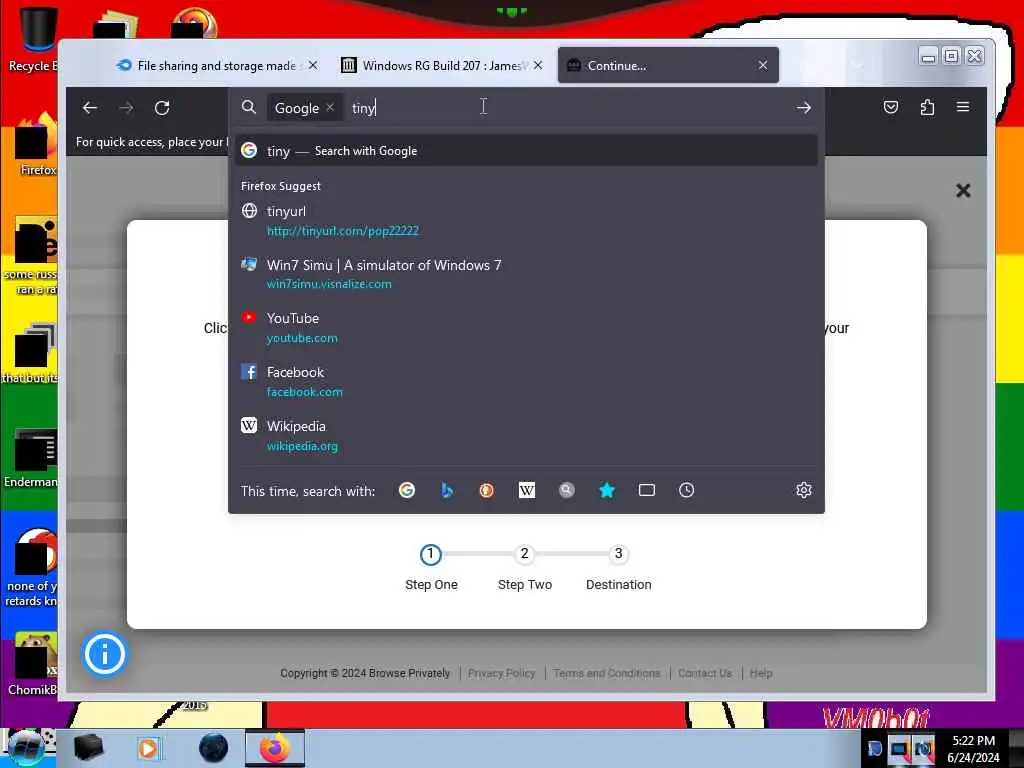The image size is (1024, 768).
Task: Click Step One circle
Action: point(430,554)
